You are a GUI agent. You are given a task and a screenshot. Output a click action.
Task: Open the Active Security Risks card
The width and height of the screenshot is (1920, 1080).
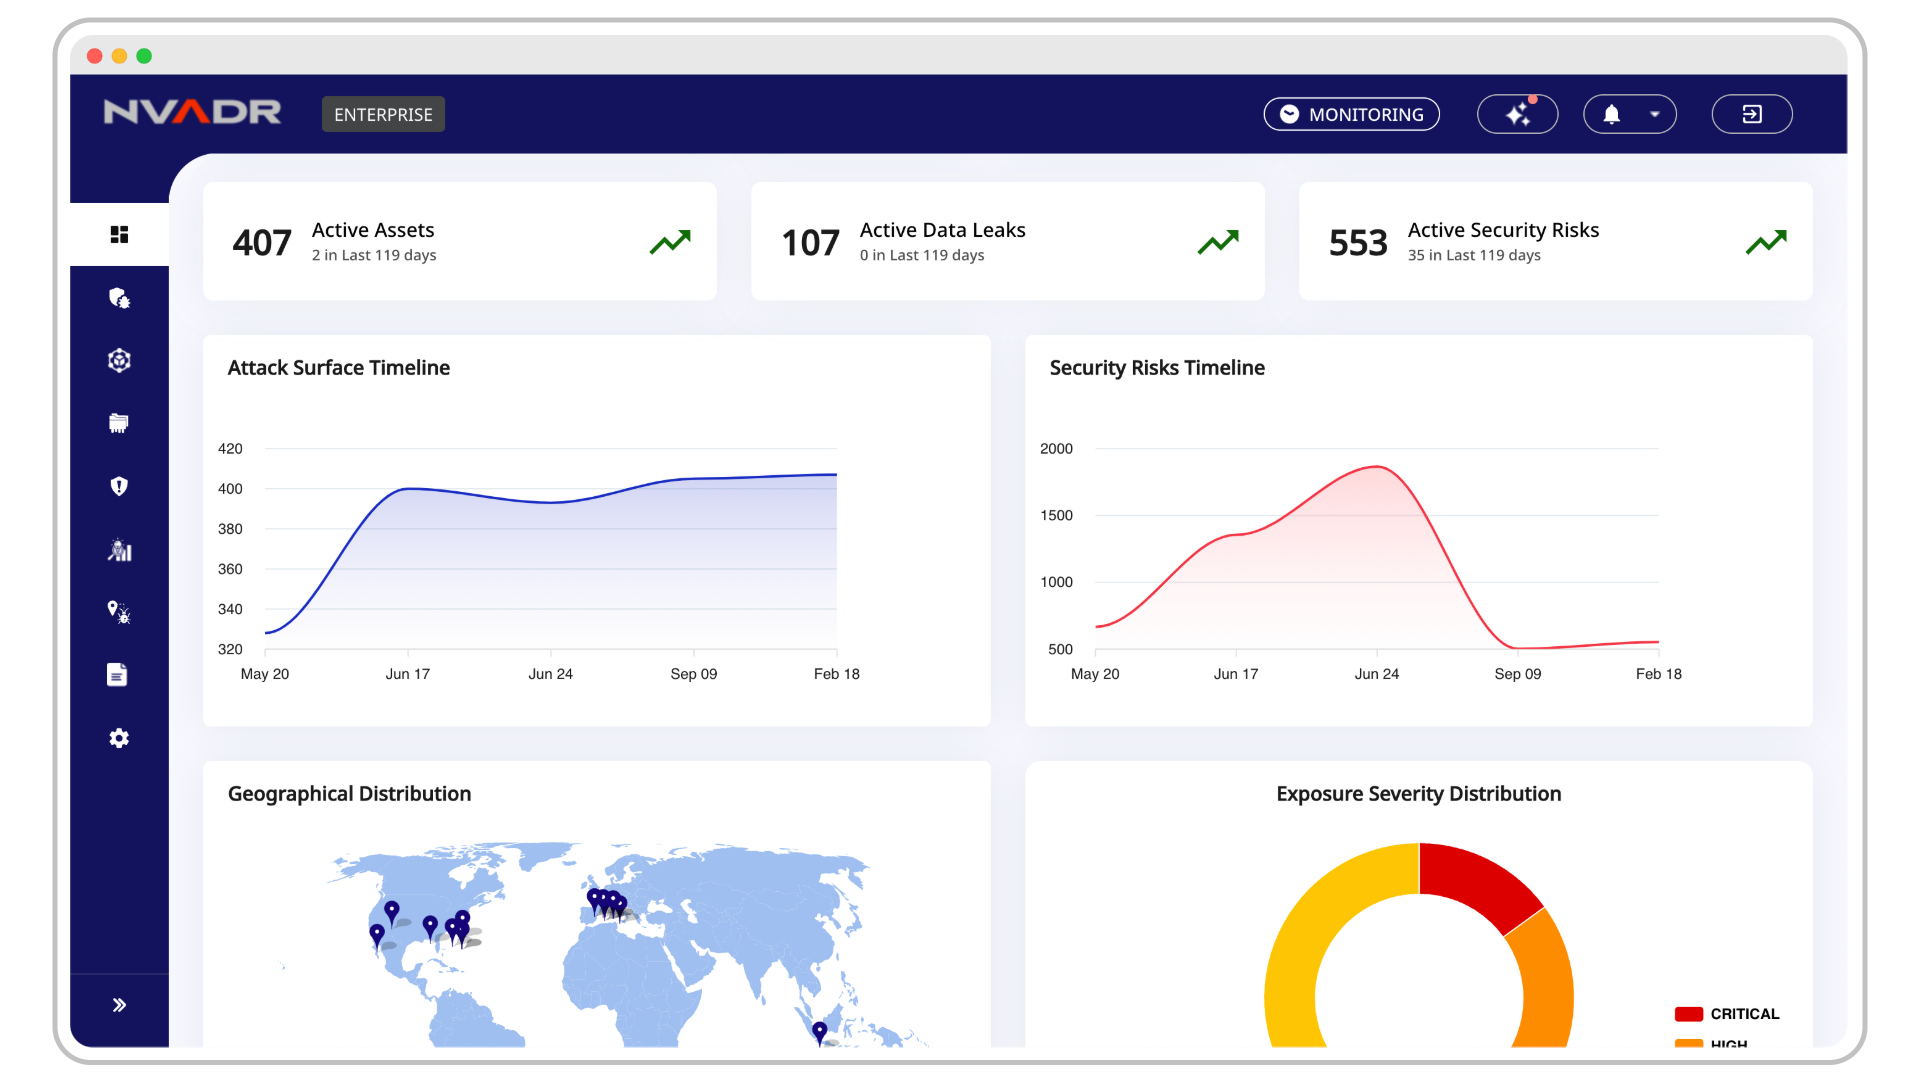1555,241
